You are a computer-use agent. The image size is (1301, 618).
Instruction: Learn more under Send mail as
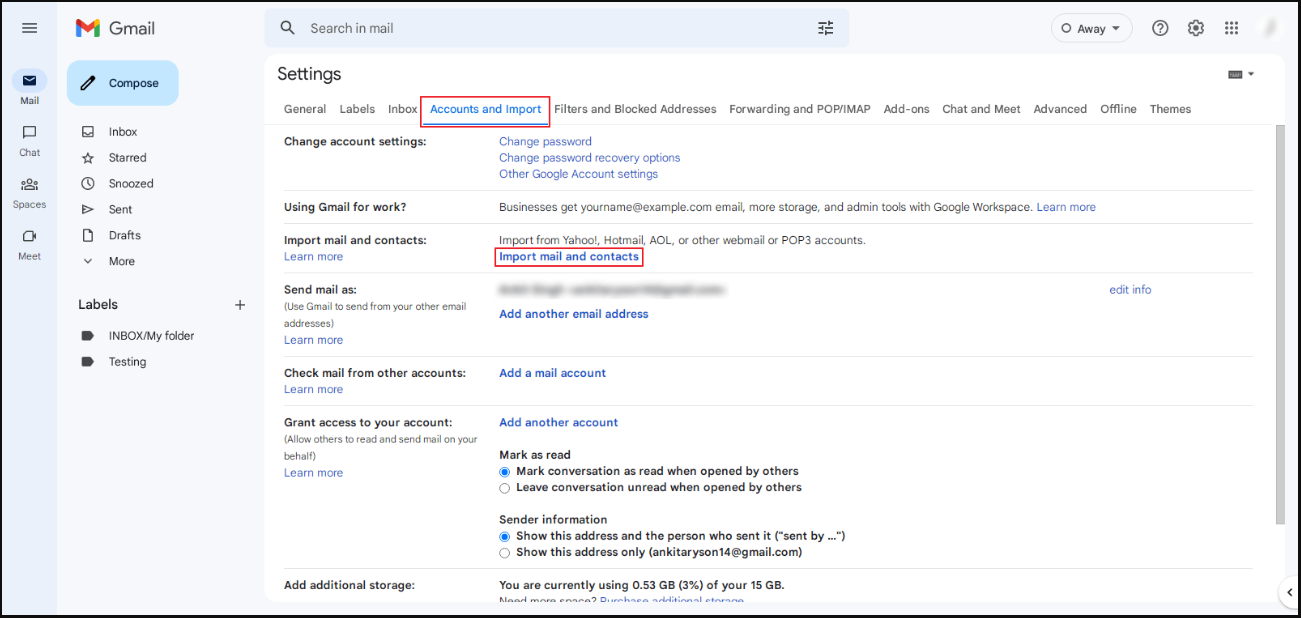tap(313, 340)
